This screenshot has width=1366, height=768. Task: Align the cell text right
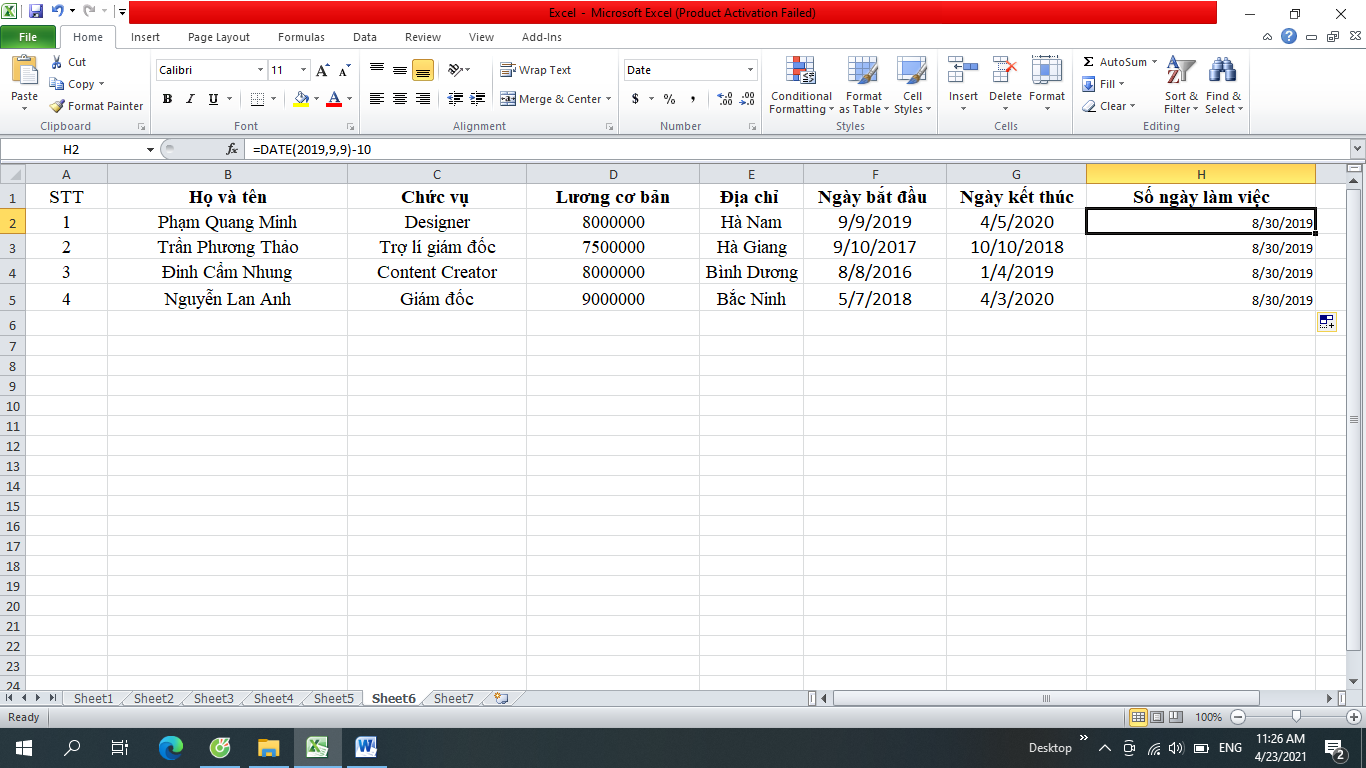click(x=423, y=99)
